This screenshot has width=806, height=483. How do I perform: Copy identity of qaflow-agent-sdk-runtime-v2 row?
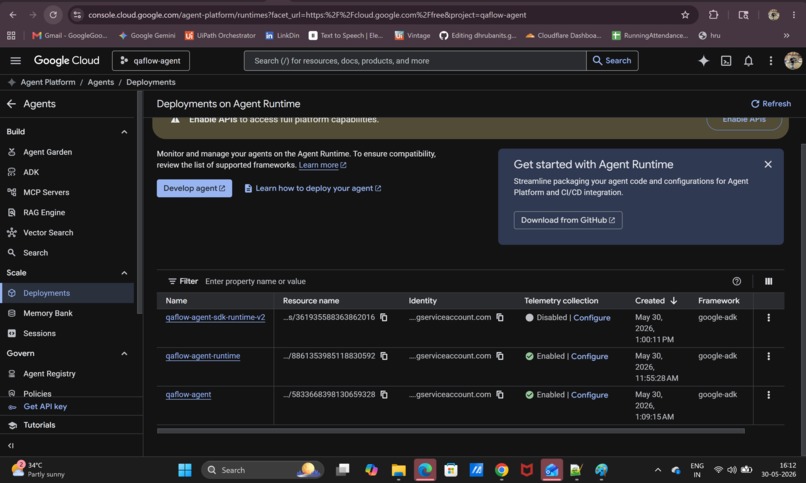coord(500,318)
